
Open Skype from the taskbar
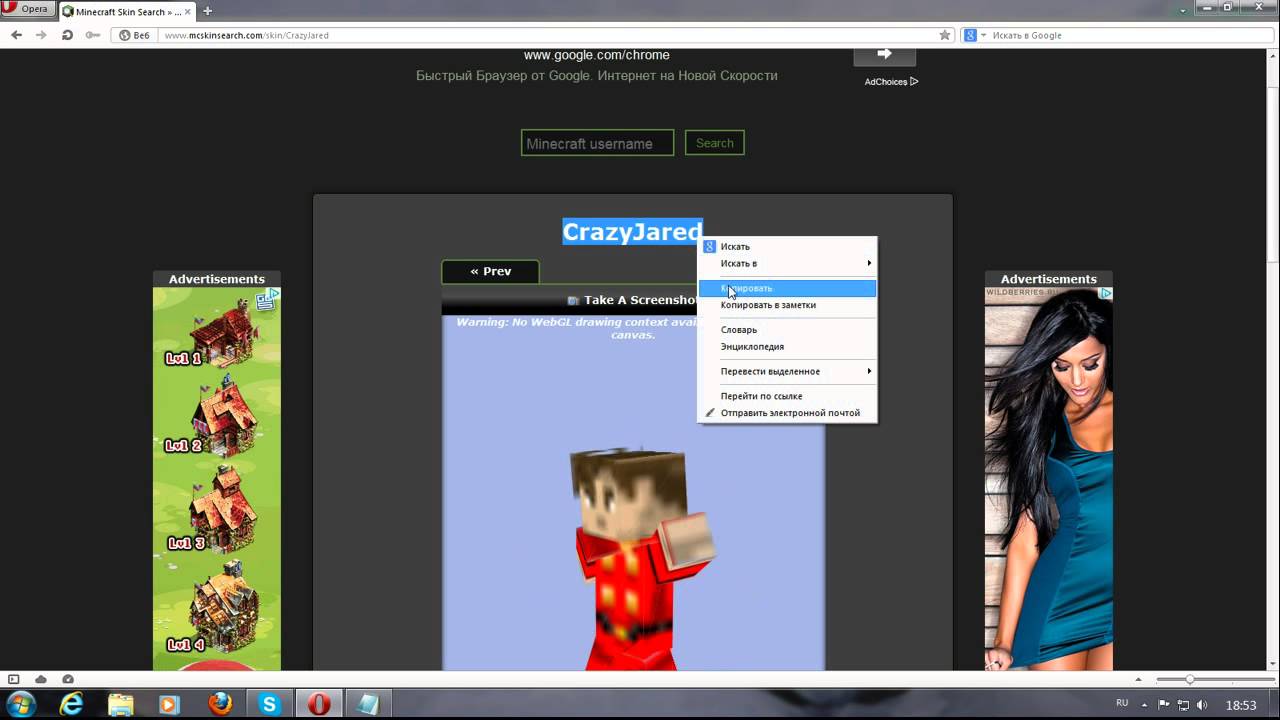(x=269, y=704)
